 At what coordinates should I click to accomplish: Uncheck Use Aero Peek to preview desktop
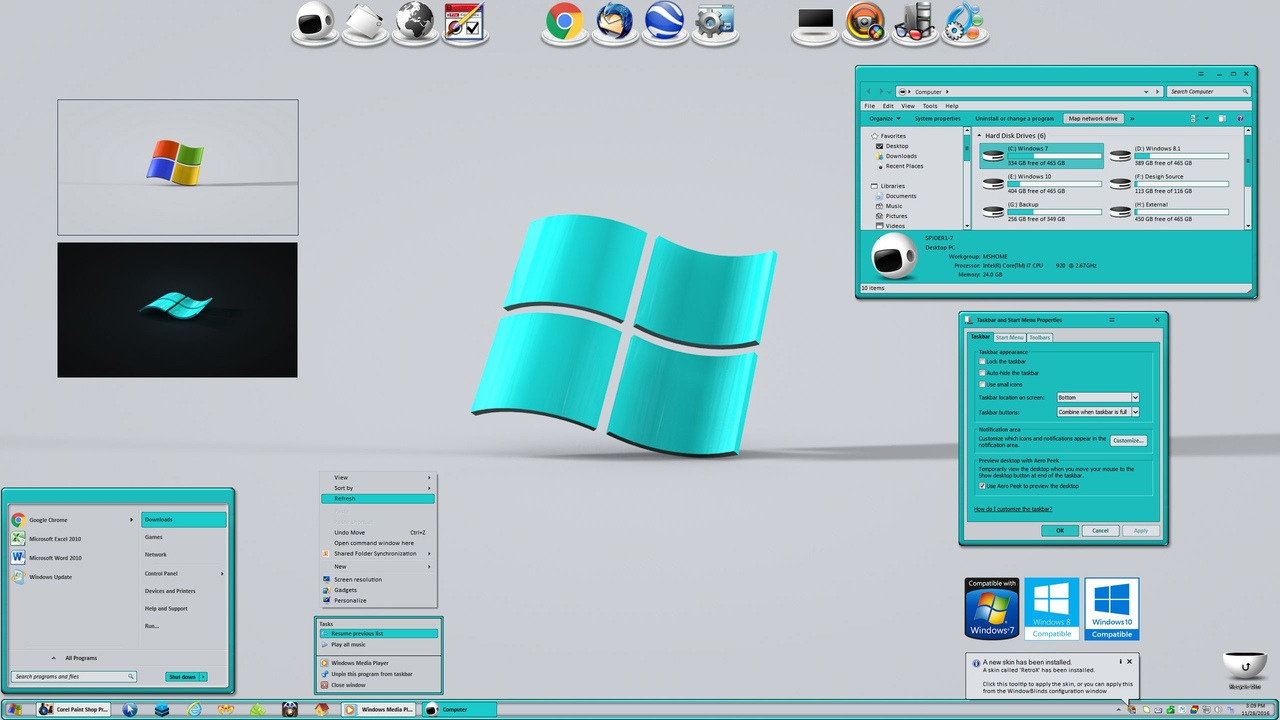[982, 486]
